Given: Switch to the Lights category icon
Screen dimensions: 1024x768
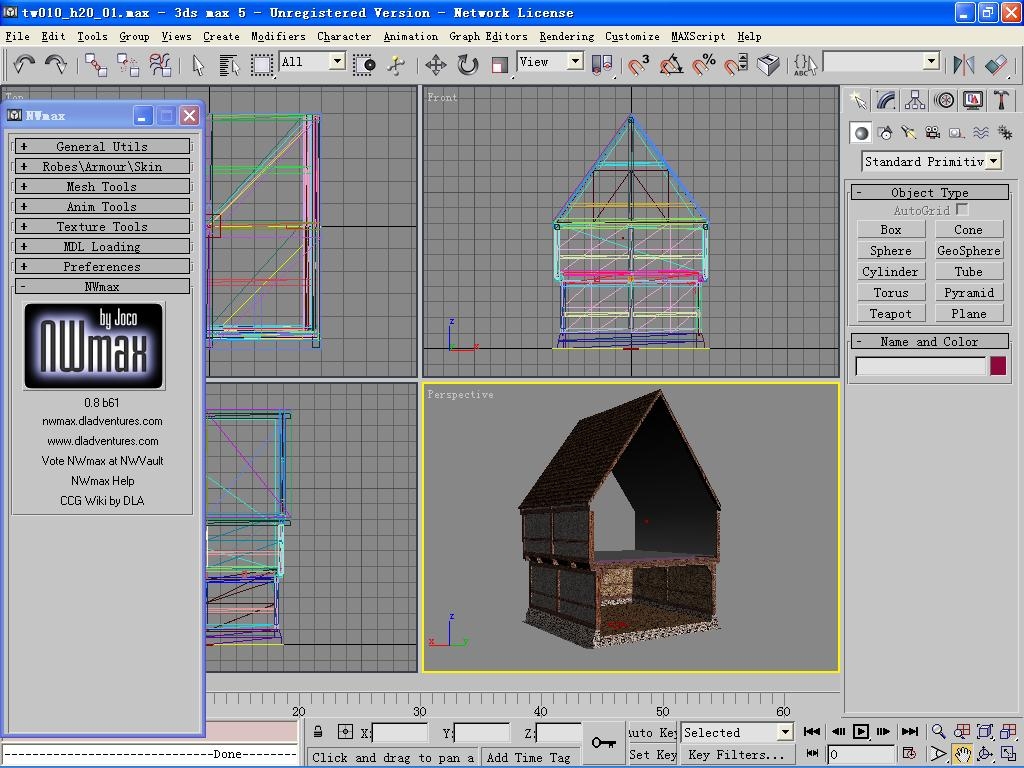Looking at the screenshot, I should pyautogui.click(x=909, y=133).
